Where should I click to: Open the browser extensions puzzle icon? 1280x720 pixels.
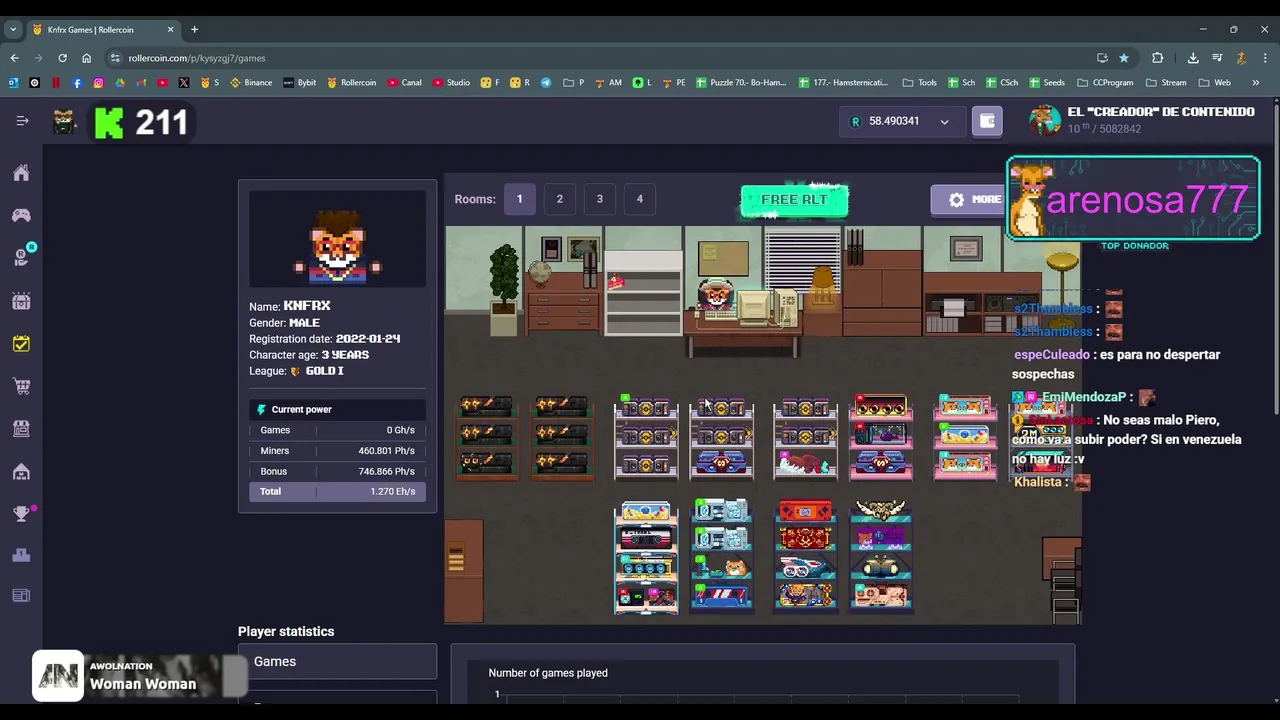point(1158,58)
